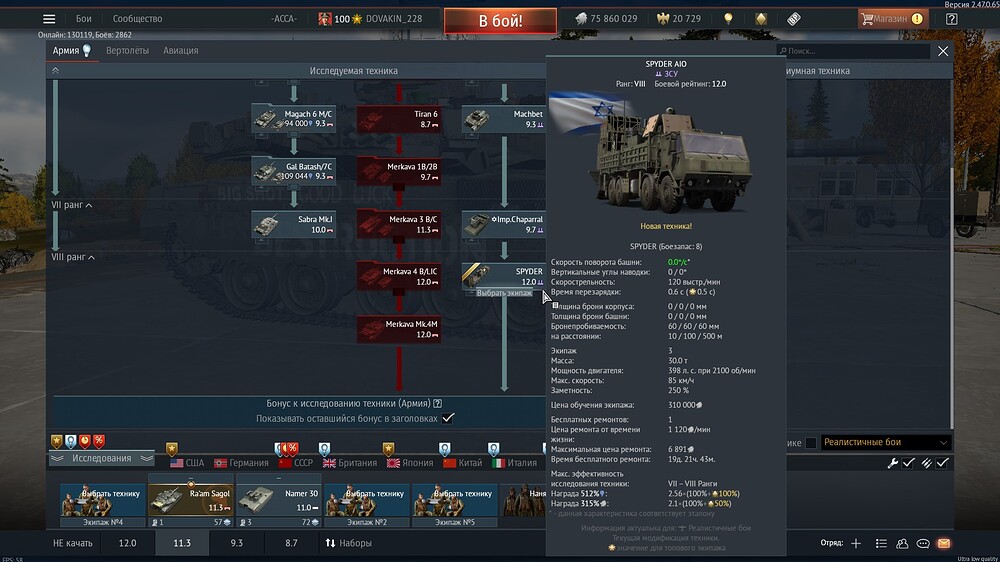The width and height of the screenshot is (1000, 562).
Task: Select the Merkava Mk.4M vehicle
Action: coord(399,329)
